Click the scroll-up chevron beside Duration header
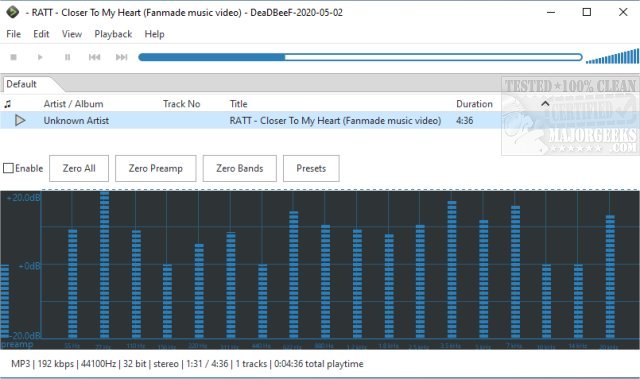This screenshot has width=640, height=379. tap(545, 104)
